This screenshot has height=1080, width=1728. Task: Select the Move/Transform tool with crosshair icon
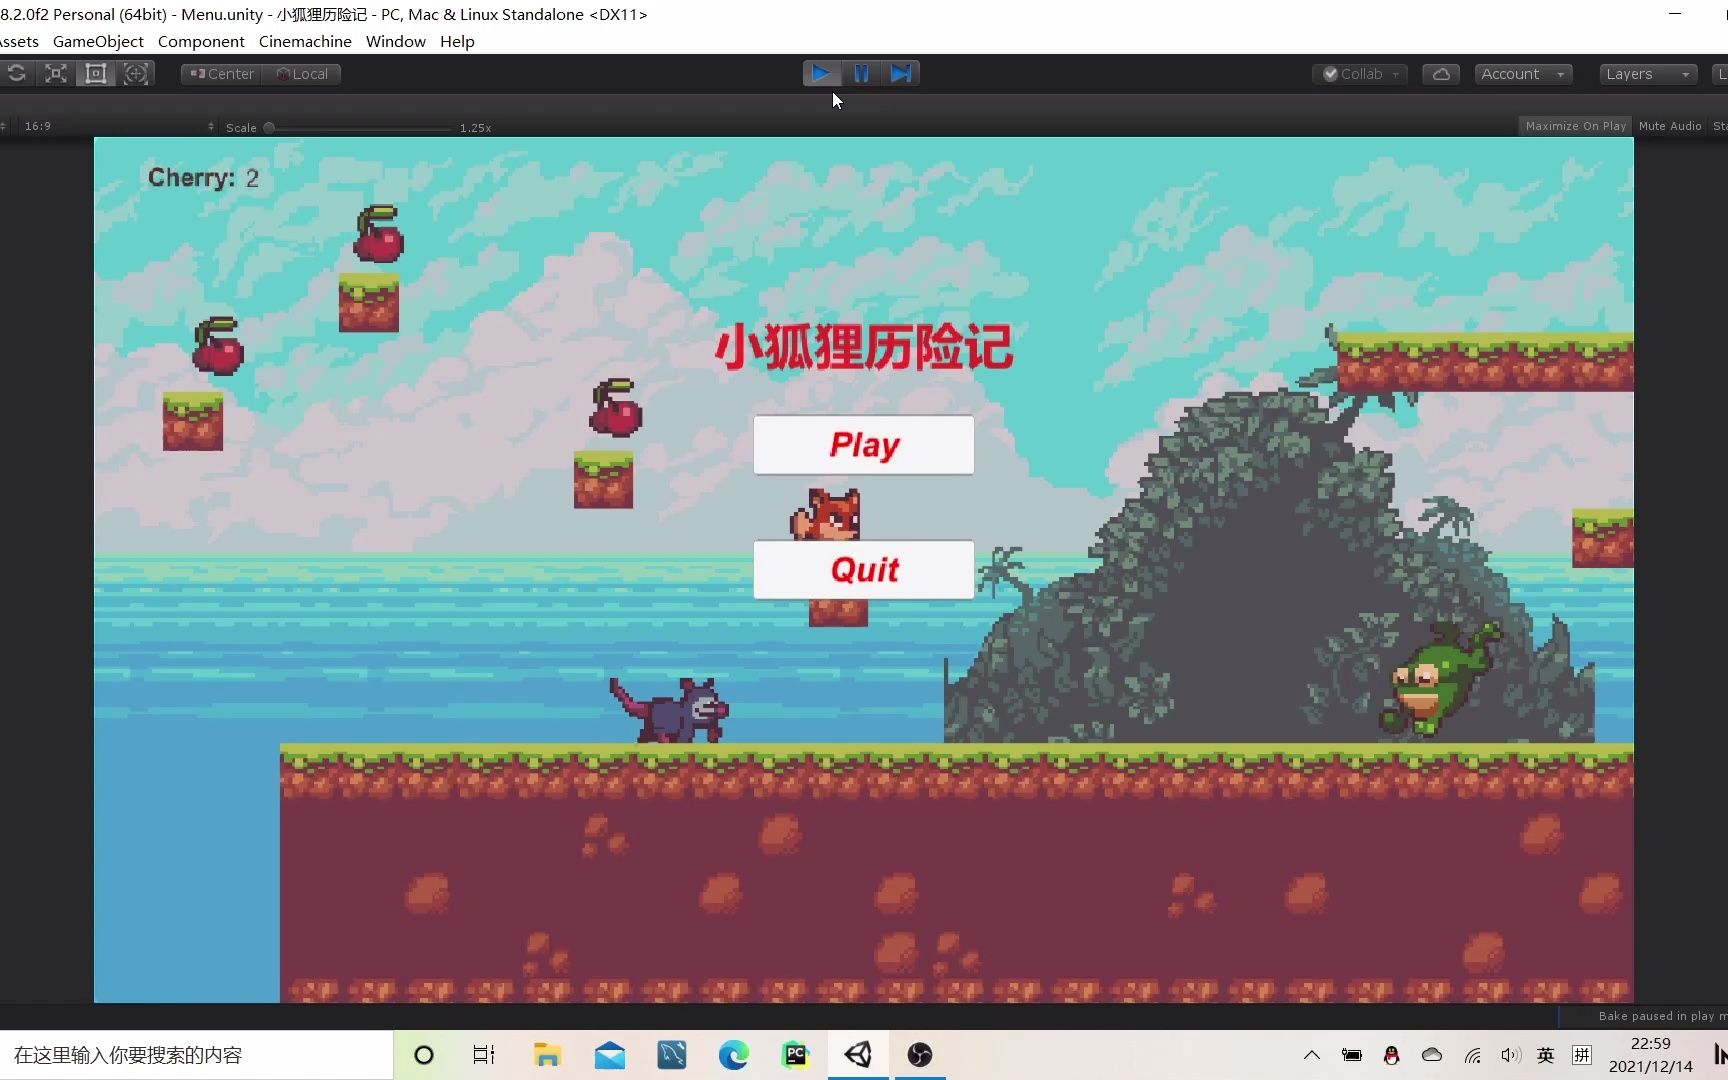136,73
